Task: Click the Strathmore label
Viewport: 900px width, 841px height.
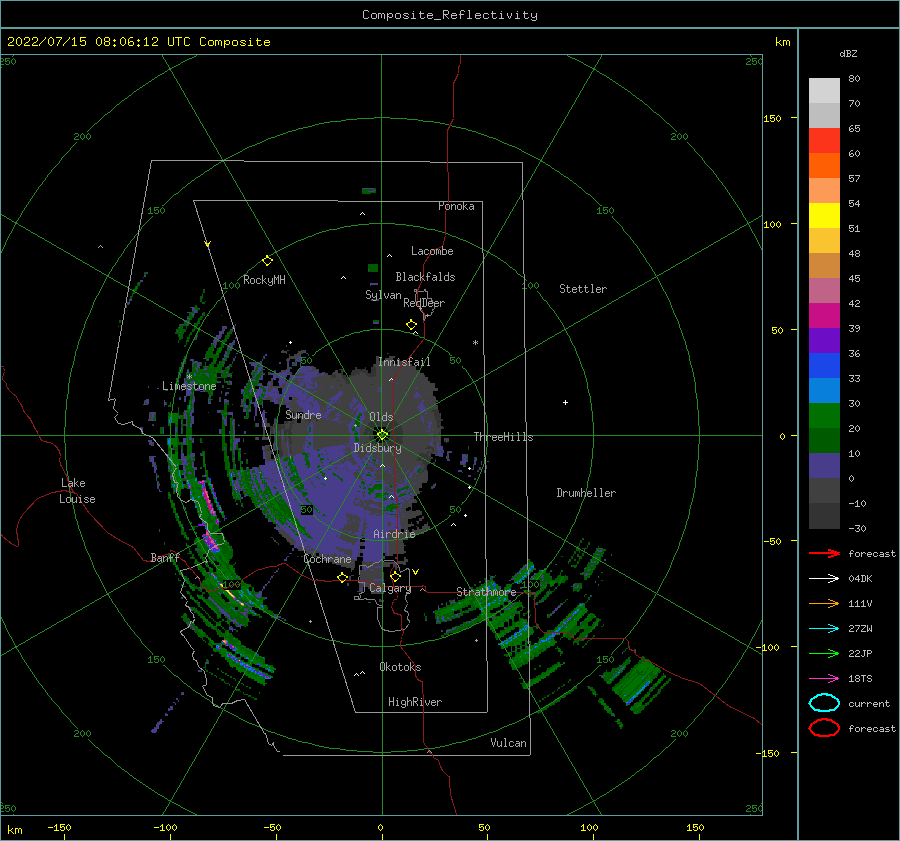Action: click(486, 592)
